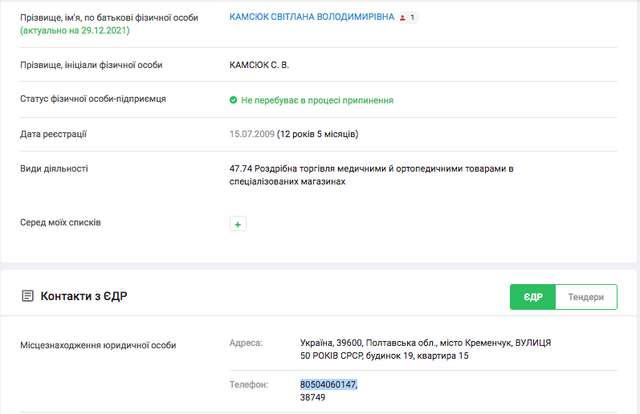This screenshot has width=640, height=414.
Task: Click the green checkmark status icon
Action: pyautogui.click(x=233, y=100)
